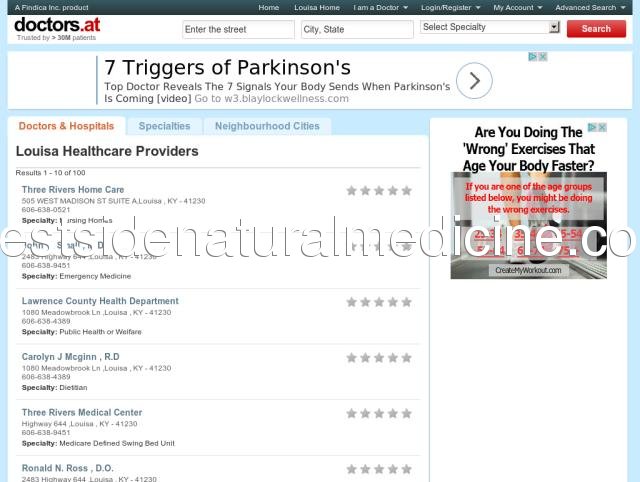Image resolution: width=640 pixels, height=482 pixels.
Task: Rate Three Rivers Medical Center five stars
Action: pos(407,413)
